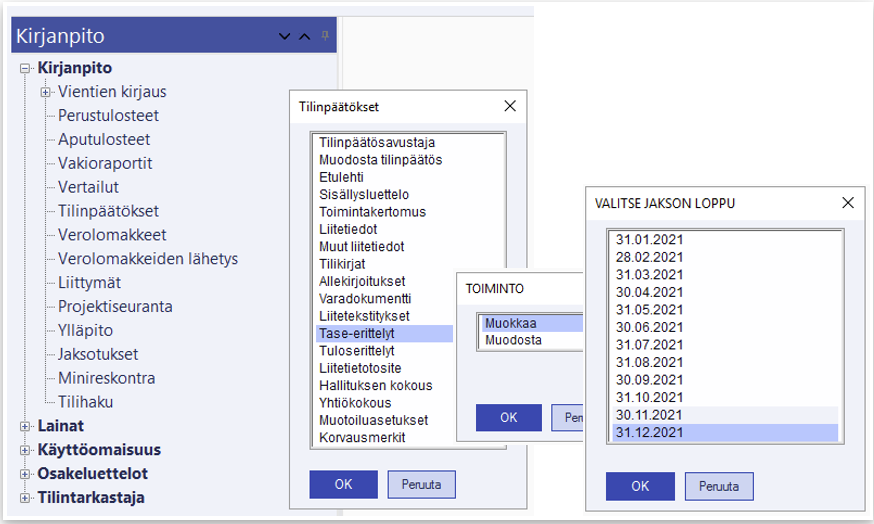
Task: Expand the Lainat tree node
Action: coord(25,426)
